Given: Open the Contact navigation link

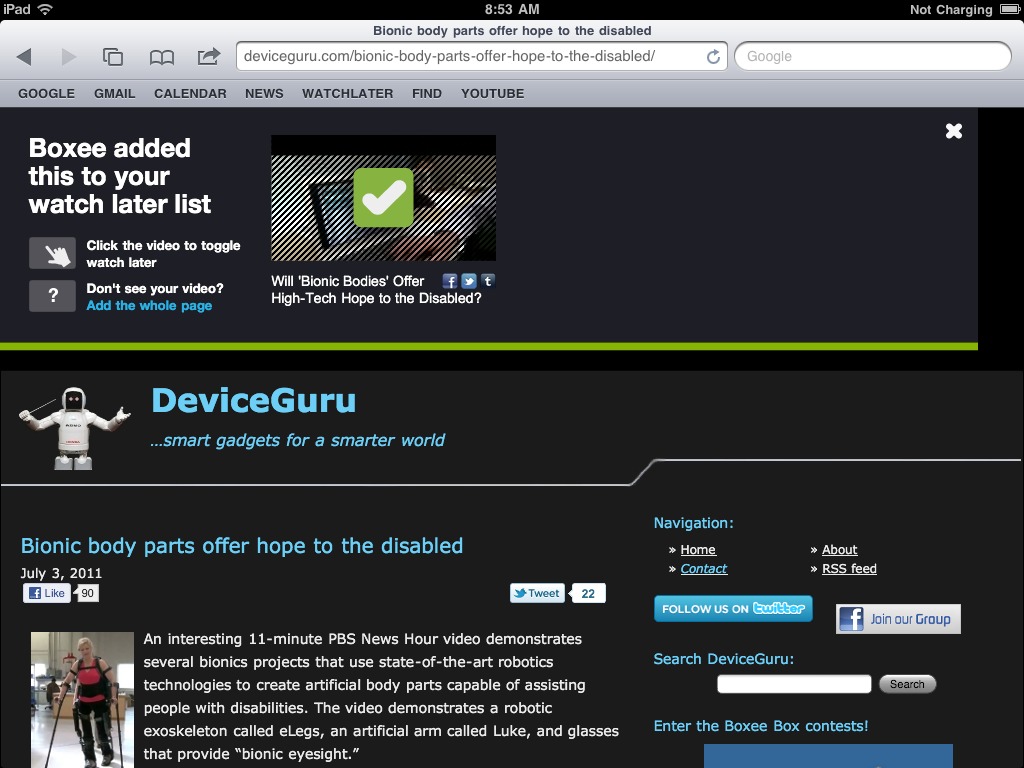Looking at the screenshot, I should (703, 569).
